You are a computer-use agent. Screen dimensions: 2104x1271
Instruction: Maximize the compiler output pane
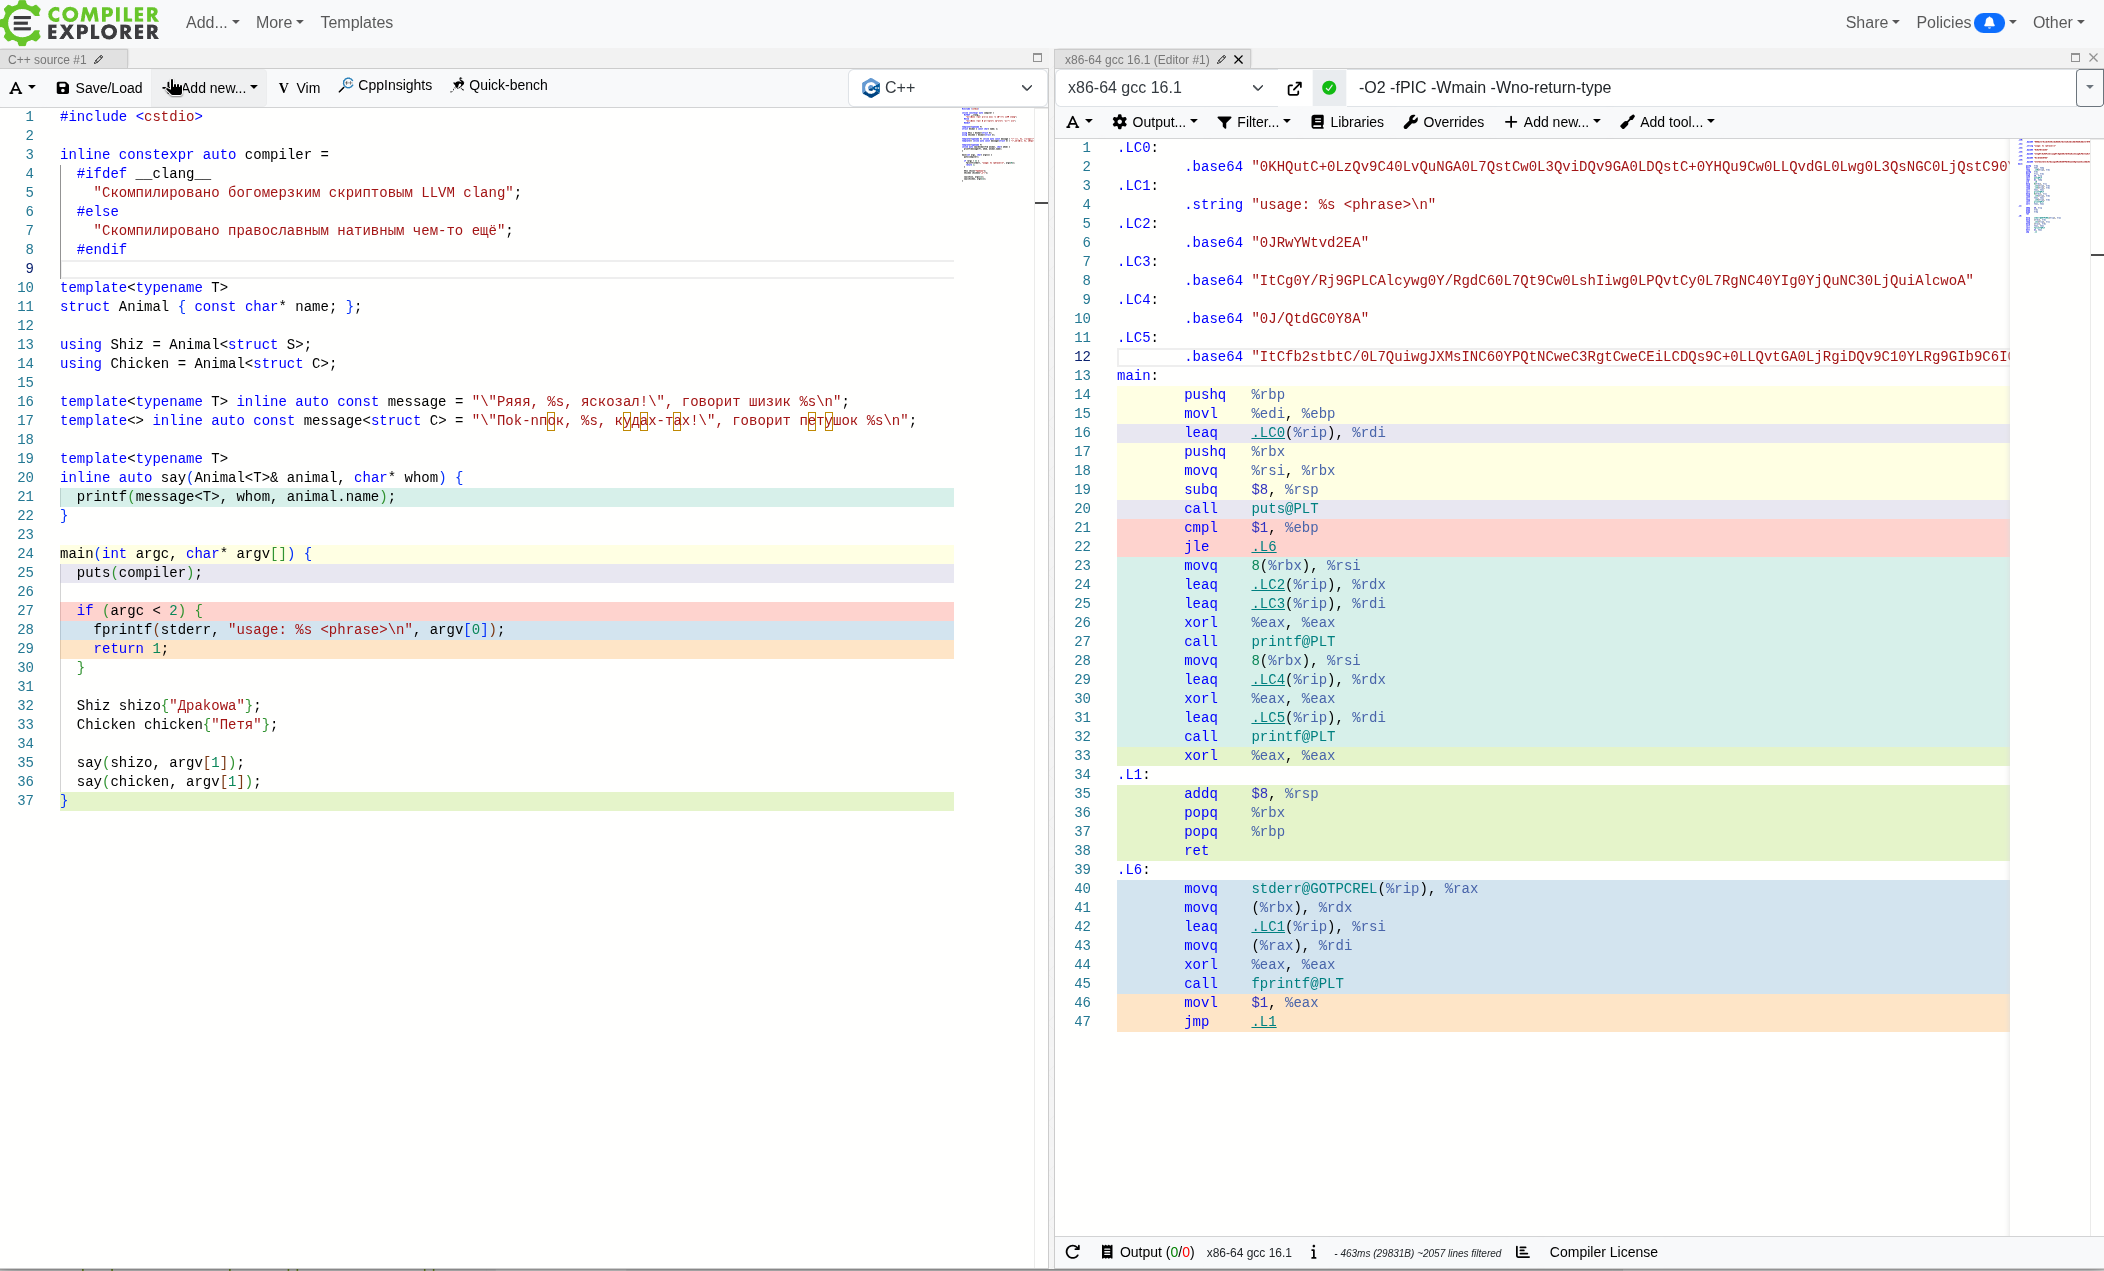pyautogui.click(x=2075, y=58)
